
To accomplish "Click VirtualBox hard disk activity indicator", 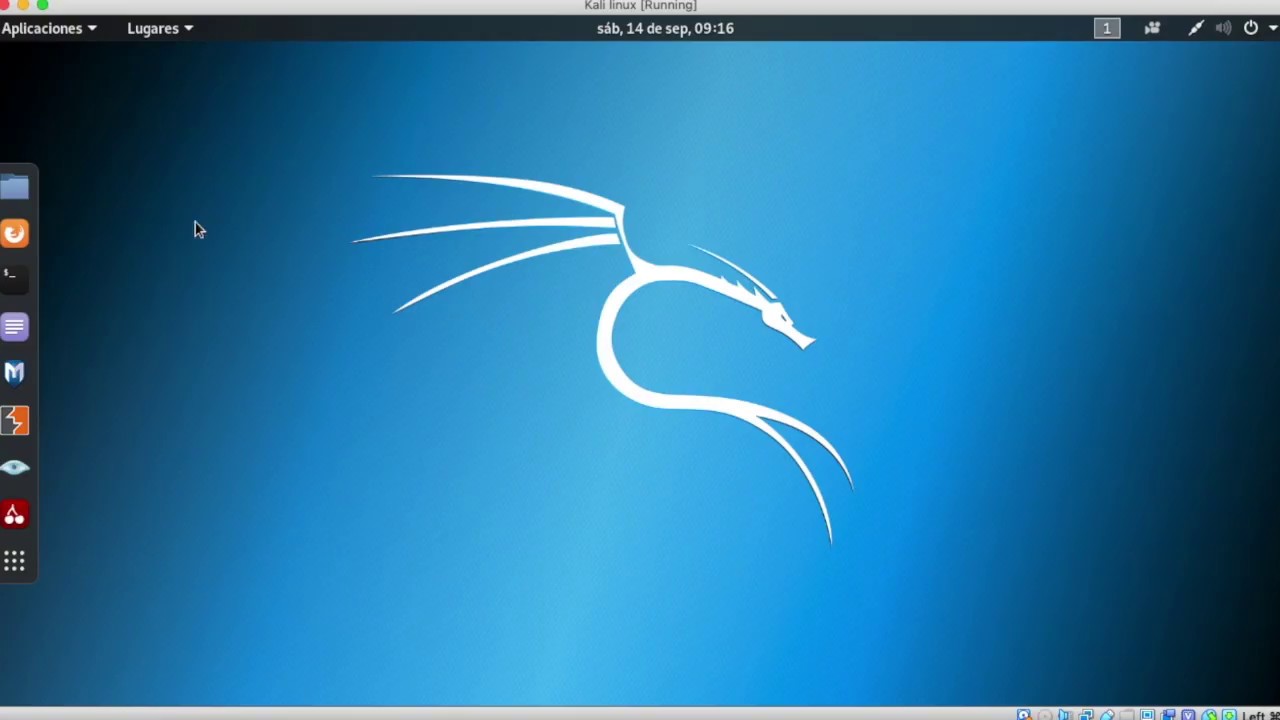I will click(x=1023, y=714).
